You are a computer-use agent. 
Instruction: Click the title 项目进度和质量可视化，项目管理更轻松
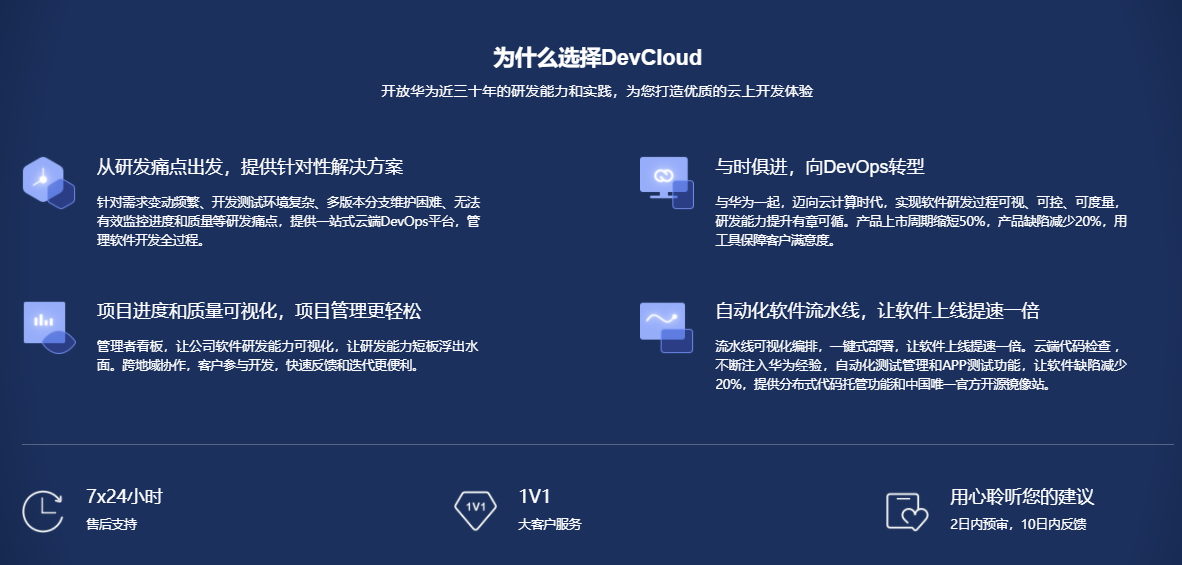(259, 310)
